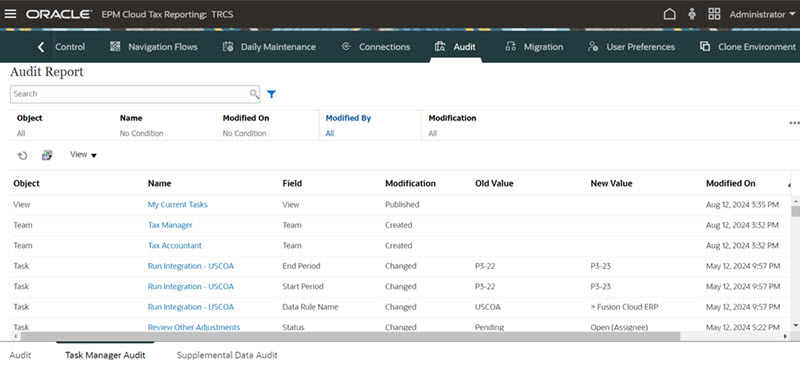Image resolution: width=800 pixels, height=365 pixels.
Task: Click the Oracle logo
Action: pos(59,14)
